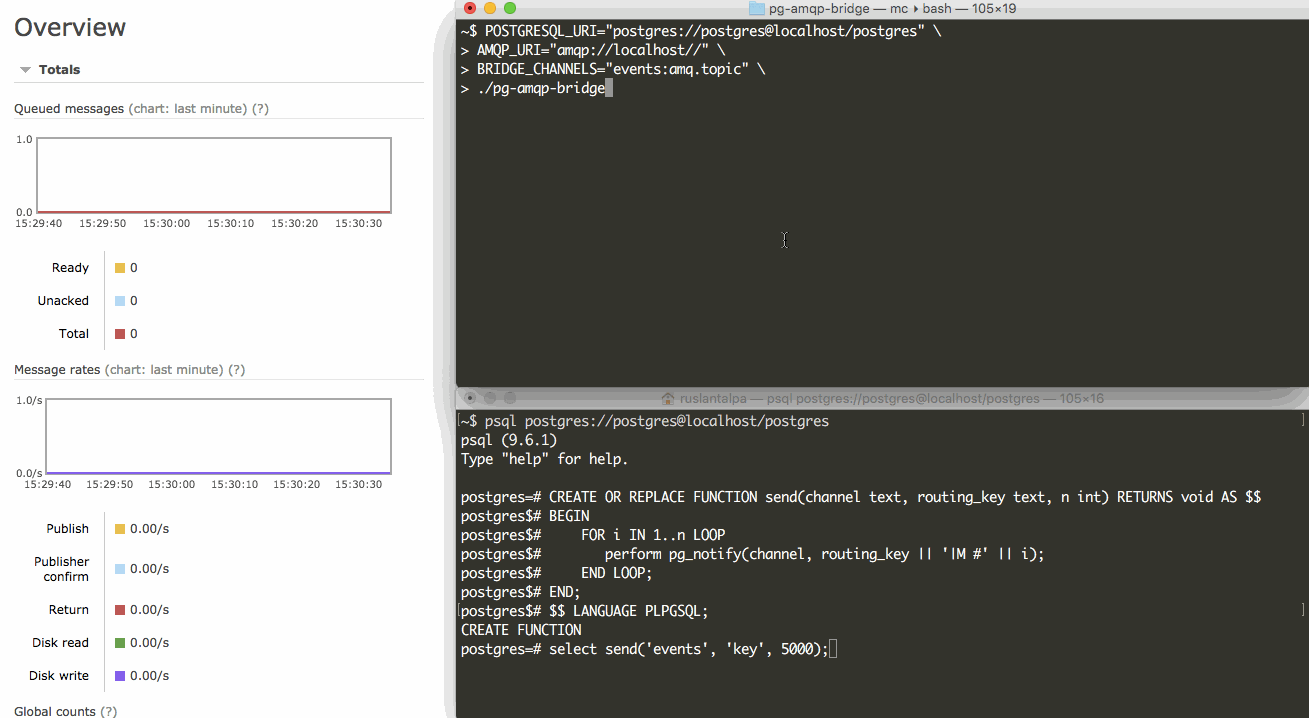1309x718 pixels.
Task: Open help (?) for Queued messages
Action: coord(260,108)
